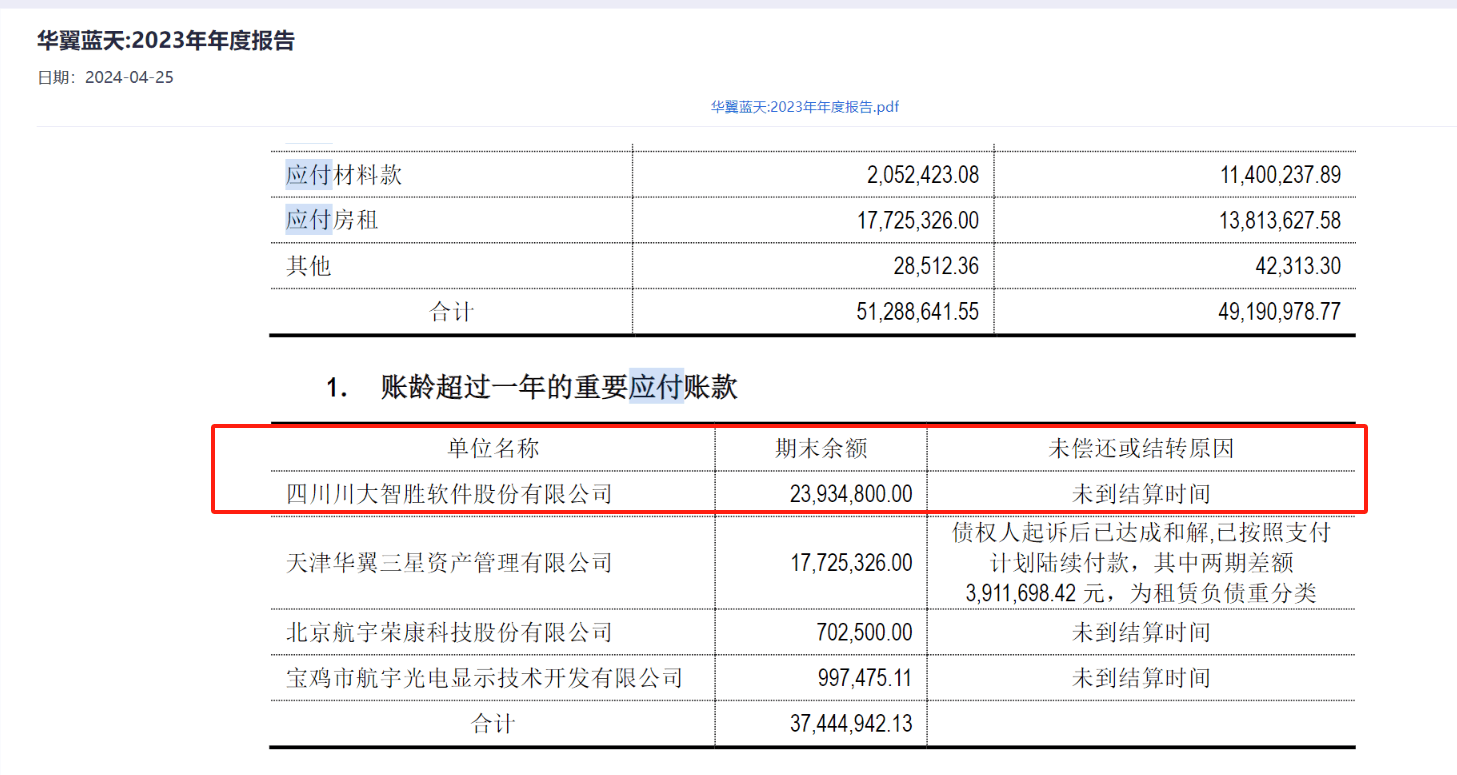Image resolution: width=1457 pixels, height=775 pixels.
Task: Select the amount 13,813,627.58
Action: click(x=1281, y=221)
